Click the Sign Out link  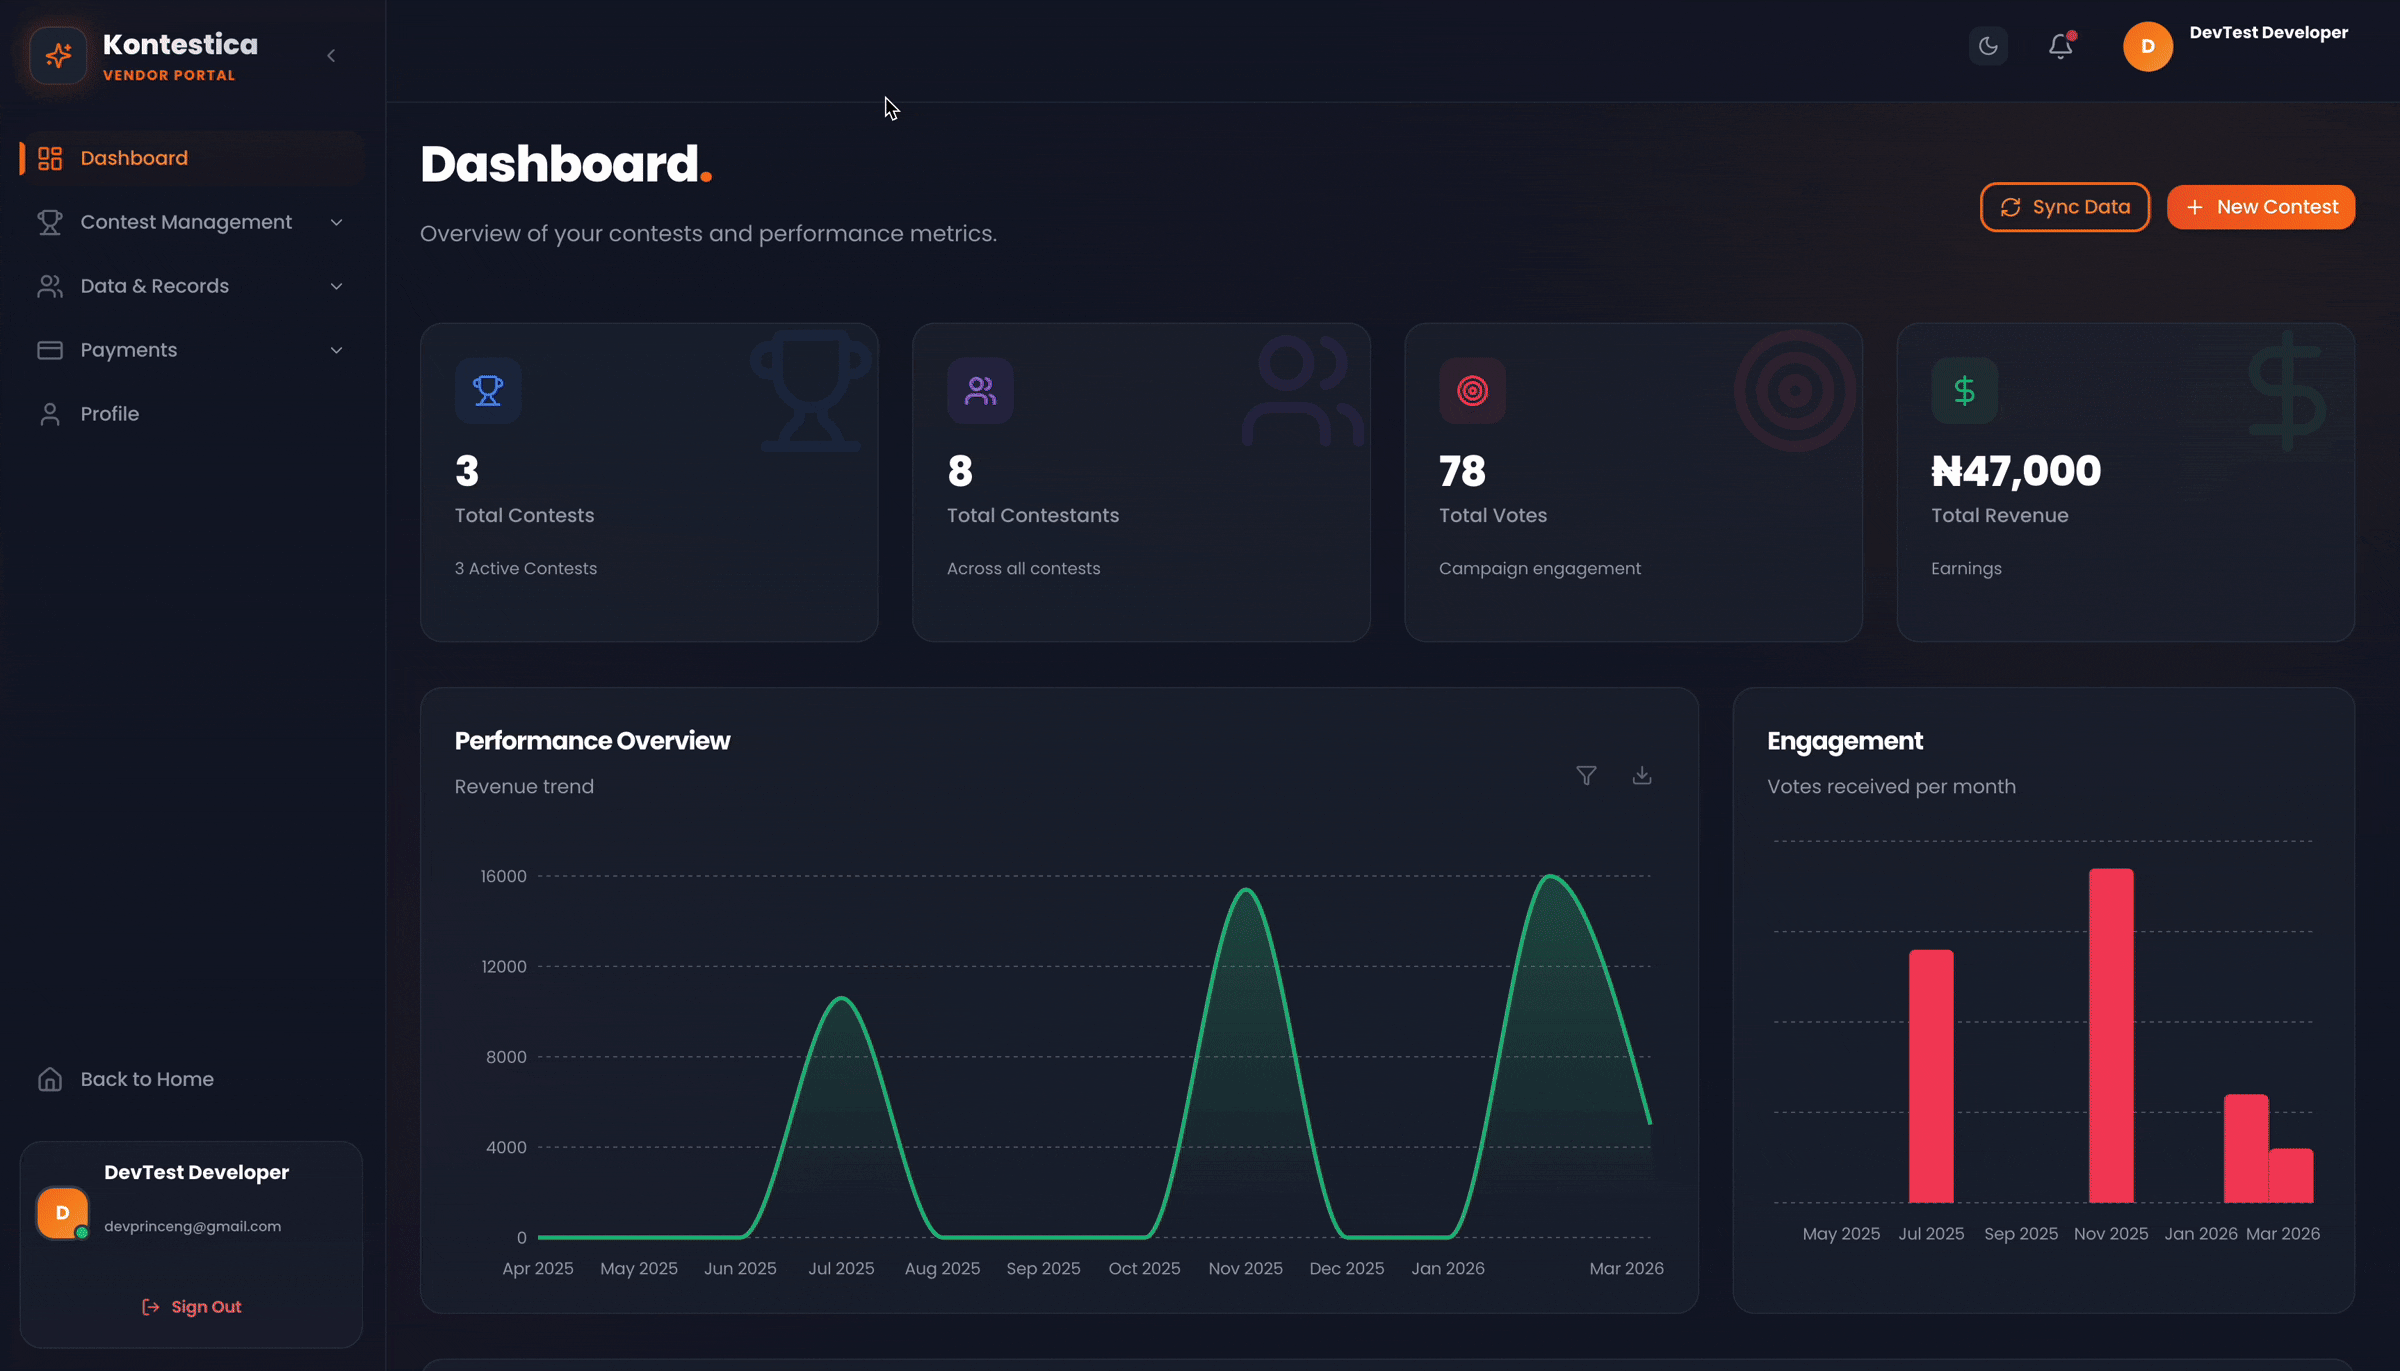coord(192,1307)
